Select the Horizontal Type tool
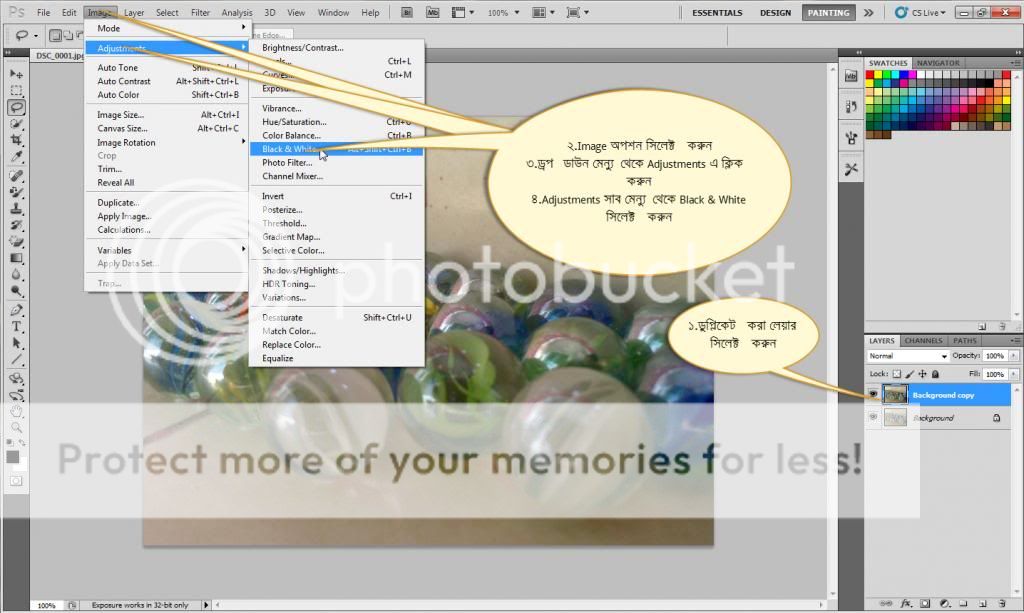 coord(17,327)
